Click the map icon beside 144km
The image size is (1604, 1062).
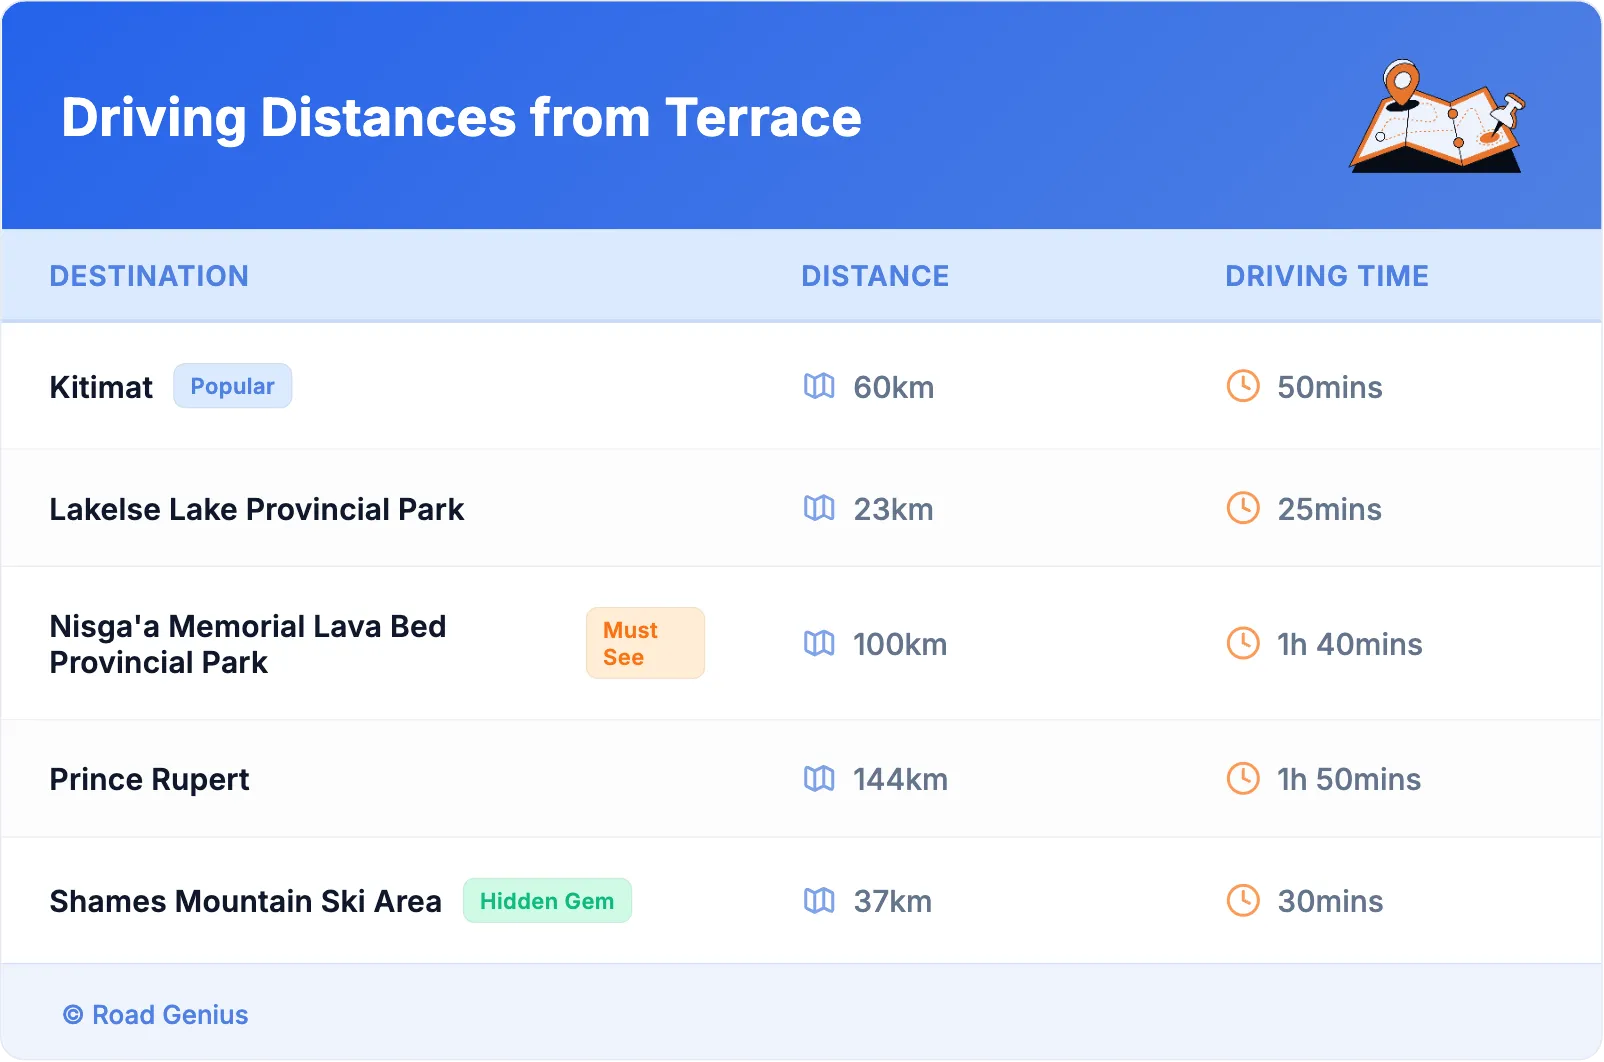(x=819, y=778)
